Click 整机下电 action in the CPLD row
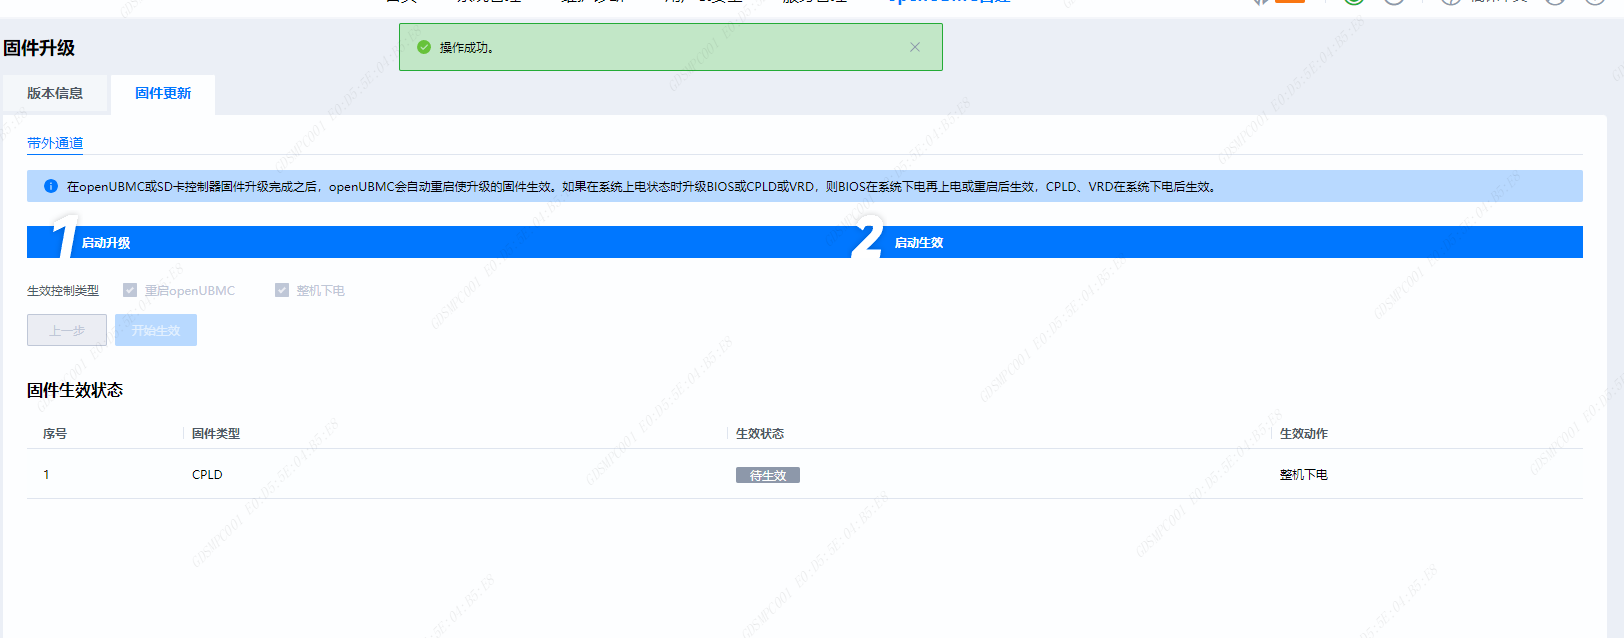Viewport: 1624px width, 638px height. point(1304,475)
